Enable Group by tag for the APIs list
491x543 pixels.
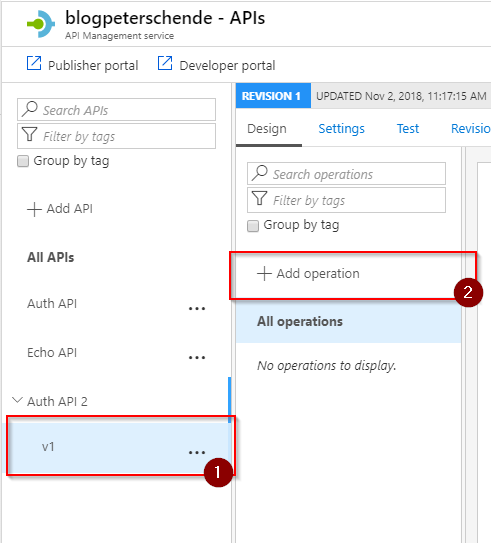pos(23,161)
